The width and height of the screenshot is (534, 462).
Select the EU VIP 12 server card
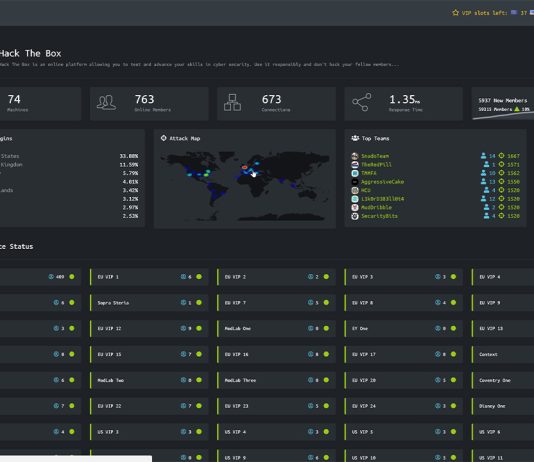[149, 329]
